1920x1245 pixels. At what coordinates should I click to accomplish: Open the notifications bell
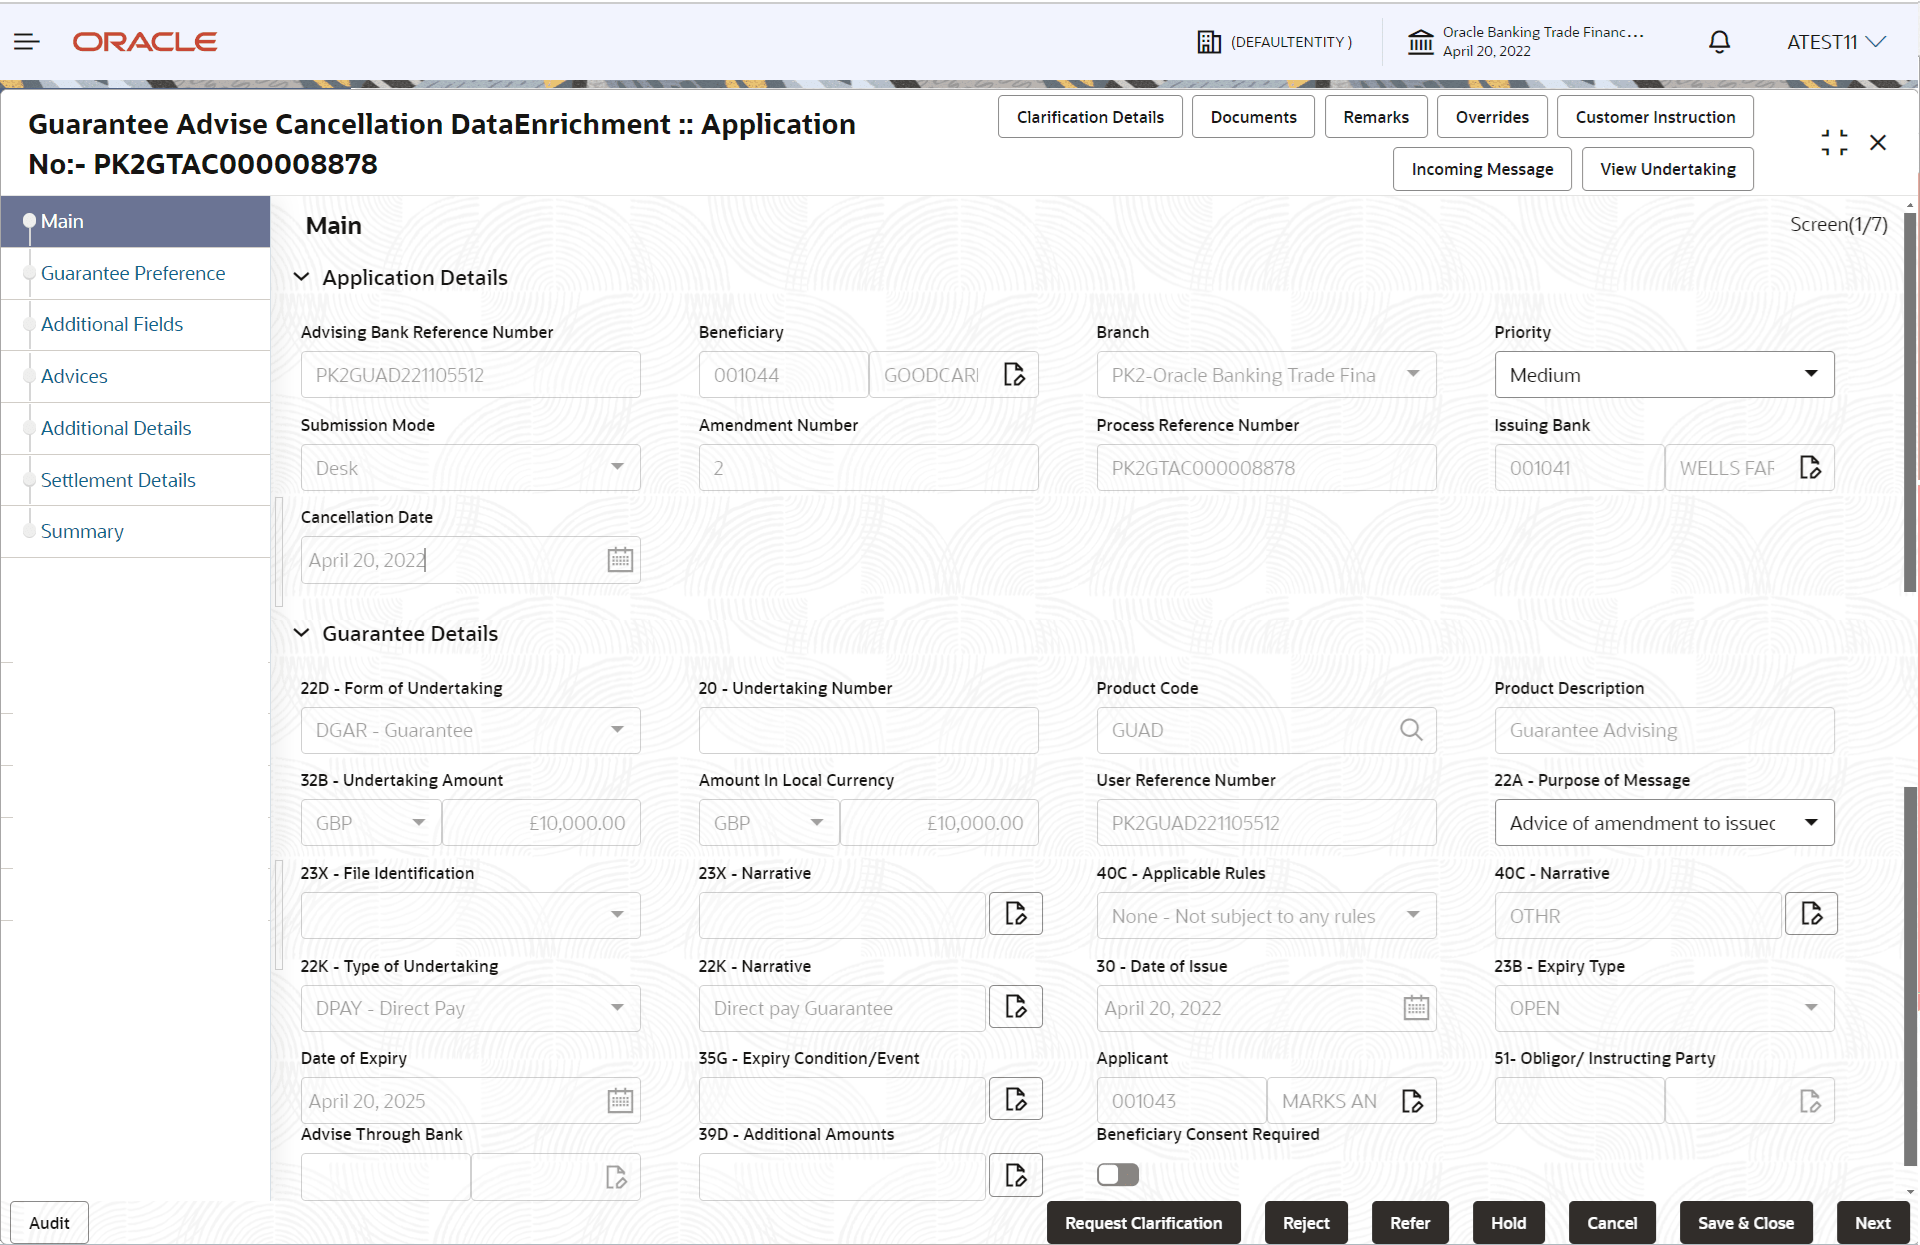point(1718,42)
